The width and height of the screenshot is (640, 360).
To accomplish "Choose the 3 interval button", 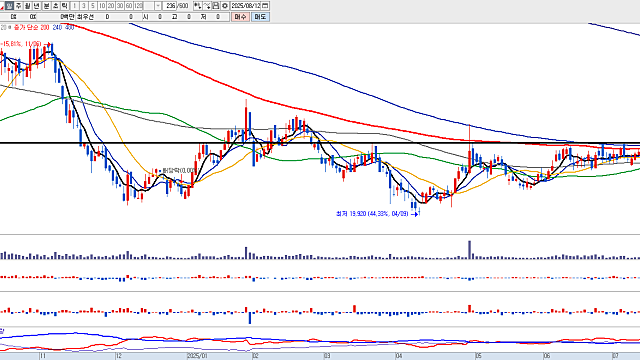I will pyautogui.click(x=84, y=6).
